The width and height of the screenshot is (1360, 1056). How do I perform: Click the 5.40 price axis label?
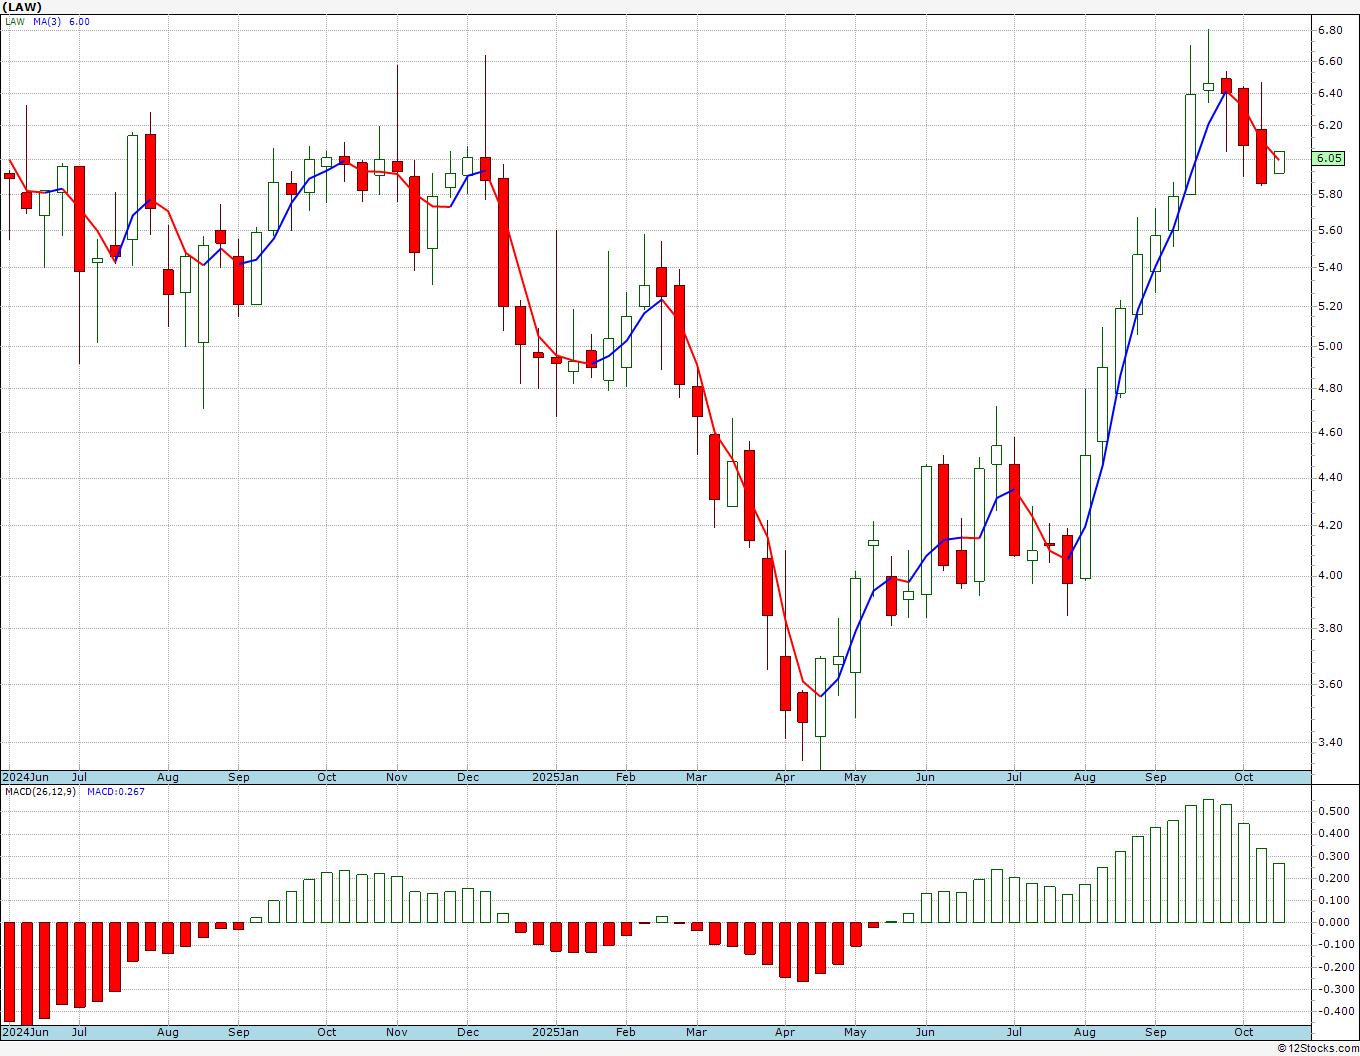point(1329,267)
